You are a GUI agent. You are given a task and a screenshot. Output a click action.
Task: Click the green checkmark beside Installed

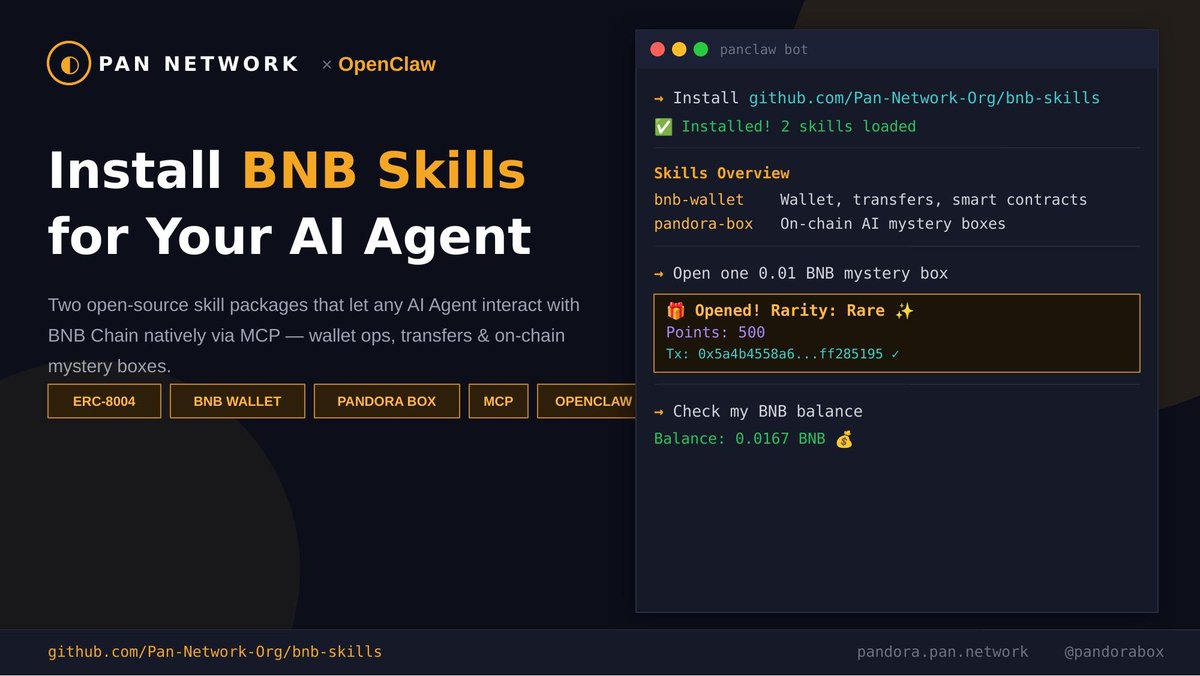tap(663, 126)
